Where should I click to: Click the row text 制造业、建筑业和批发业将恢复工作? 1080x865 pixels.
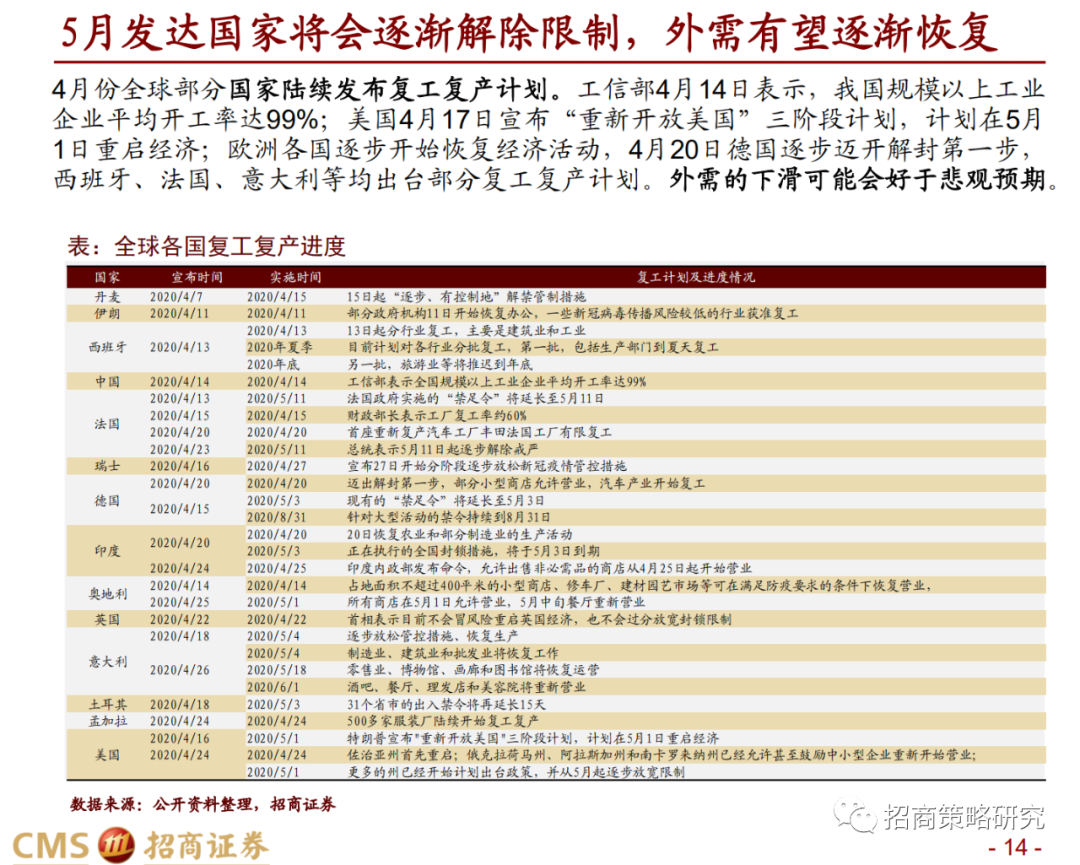[x=453, y=653]
